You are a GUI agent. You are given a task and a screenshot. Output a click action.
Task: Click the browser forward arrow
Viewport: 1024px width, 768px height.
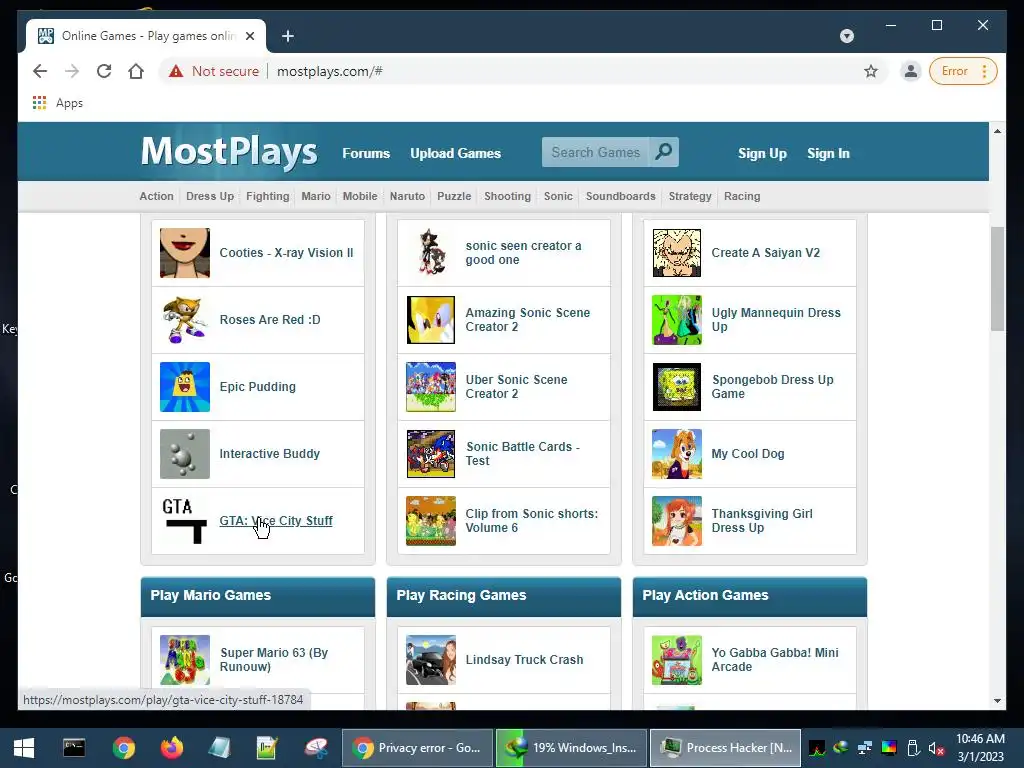72,71
